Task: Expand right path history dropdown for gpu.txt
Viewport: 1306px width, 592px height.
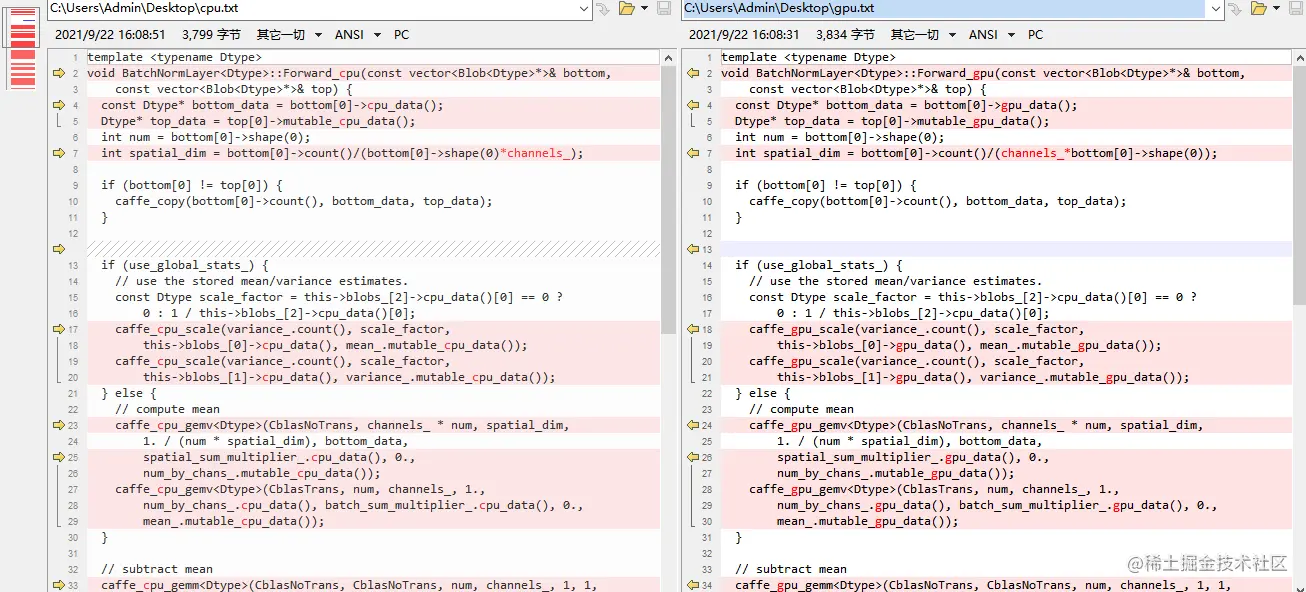Action: pyautogui.click(x=1216, y=9)
